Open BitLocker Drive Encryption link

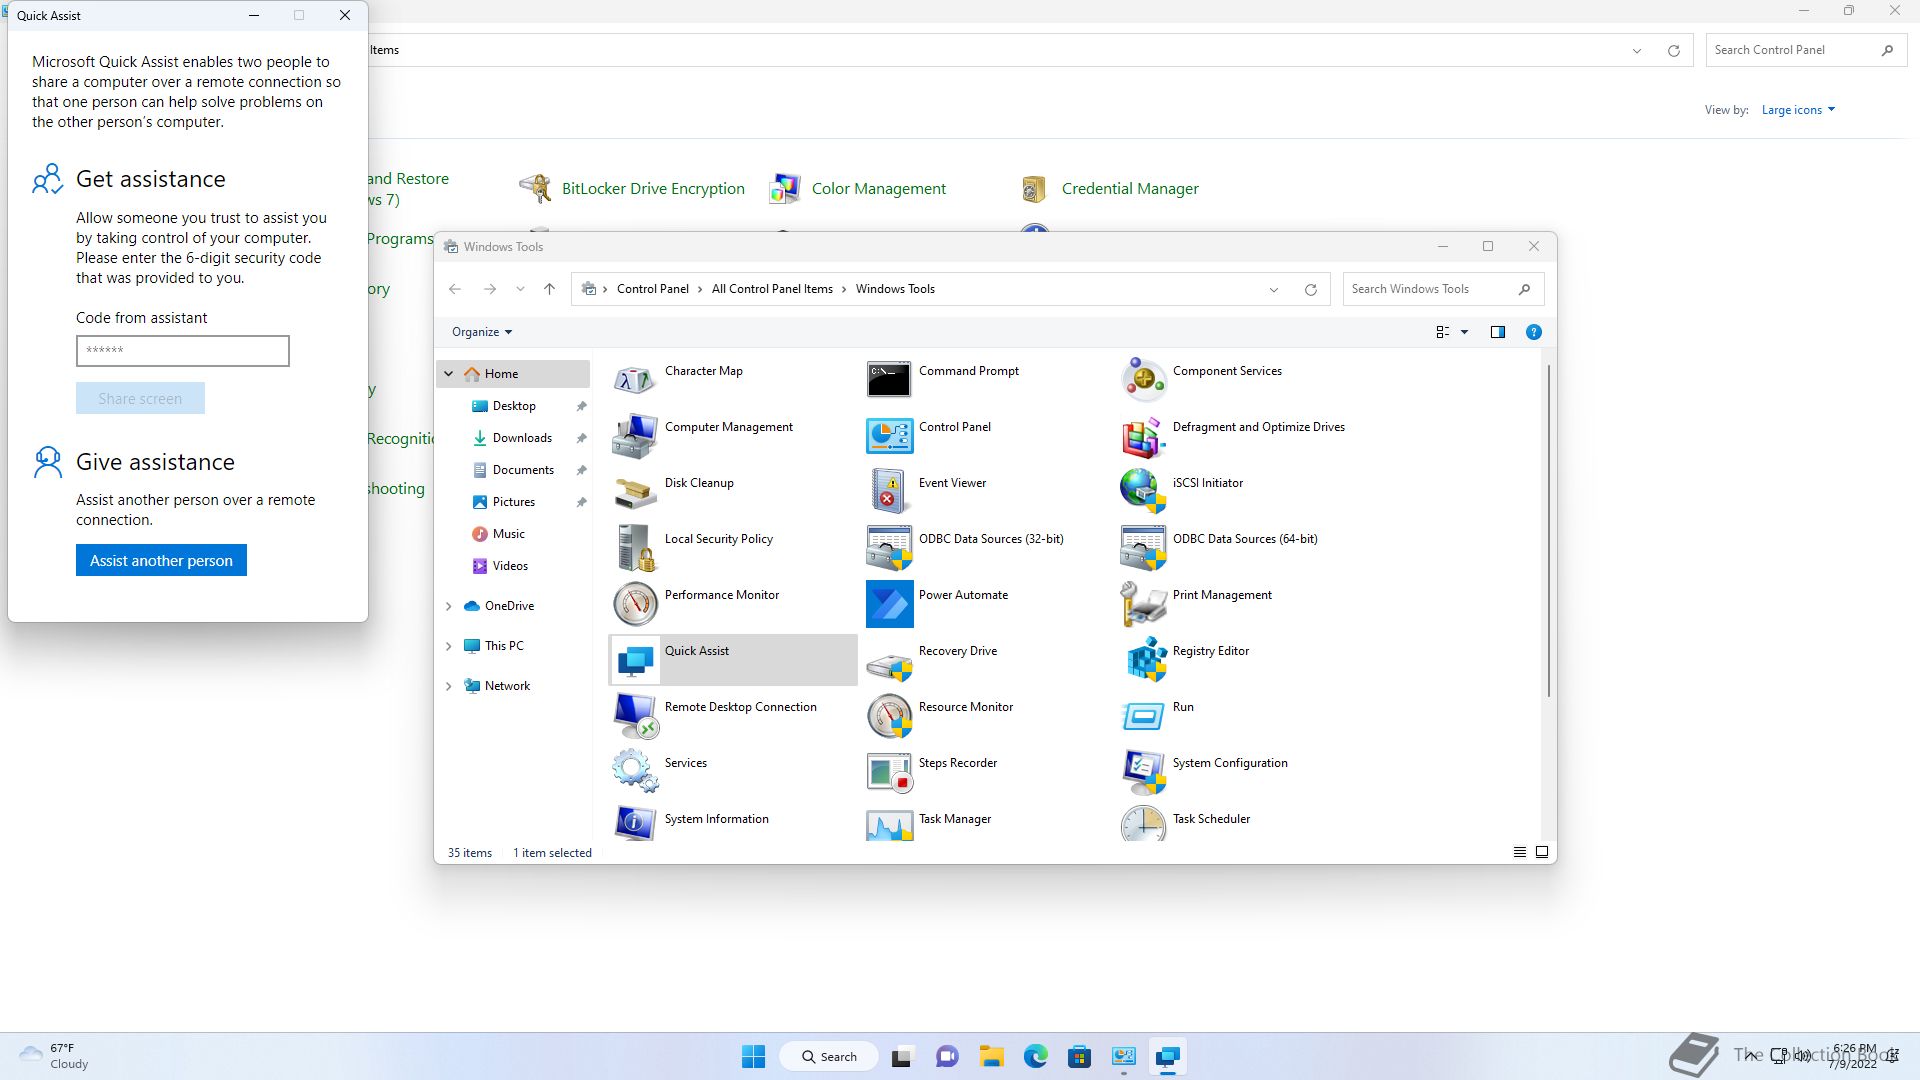pyautogui.click(x=653, y=189)
